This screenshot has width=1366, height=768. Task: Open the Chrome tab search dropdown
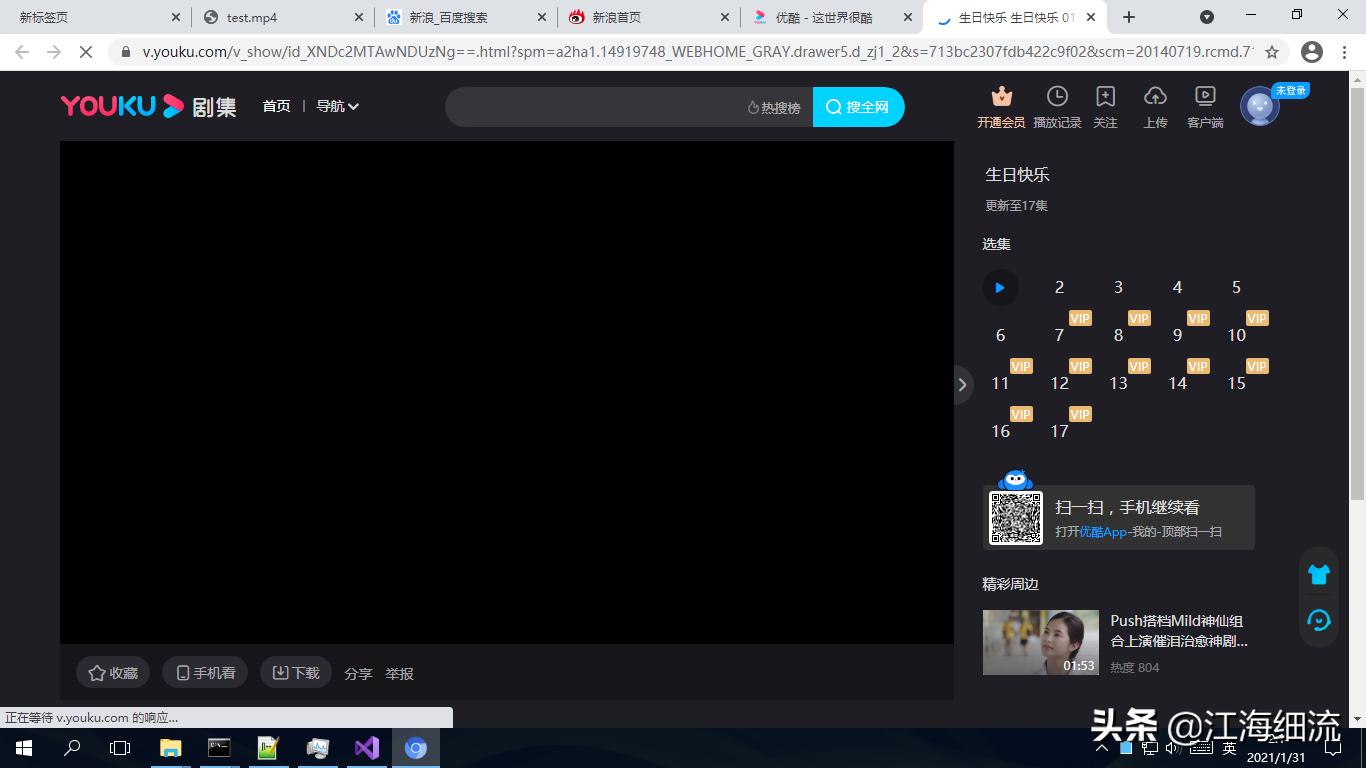pos(1207,17)
